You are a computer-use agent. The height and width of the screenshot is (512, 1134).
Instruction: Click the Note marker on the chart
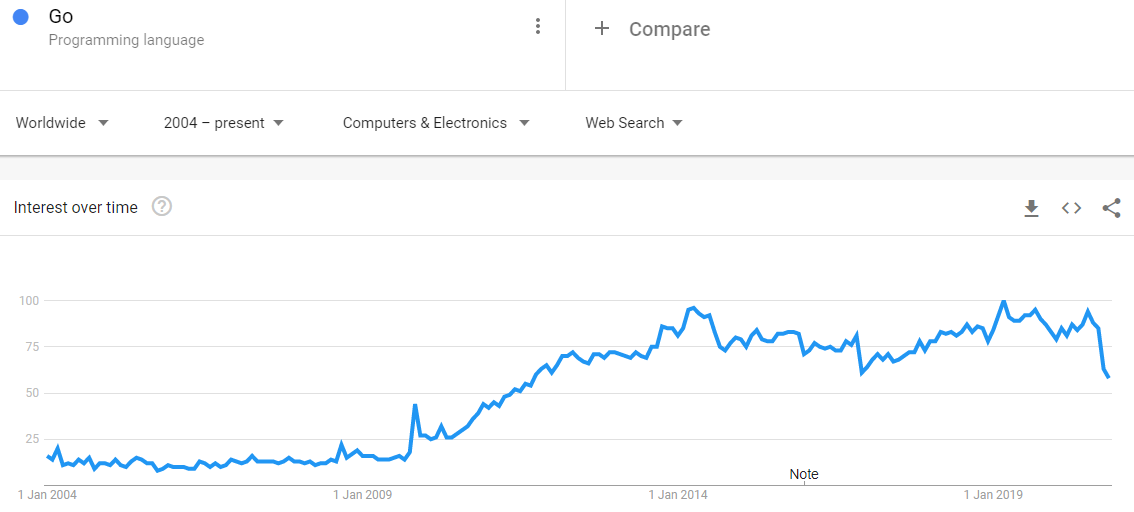point(804,475)
